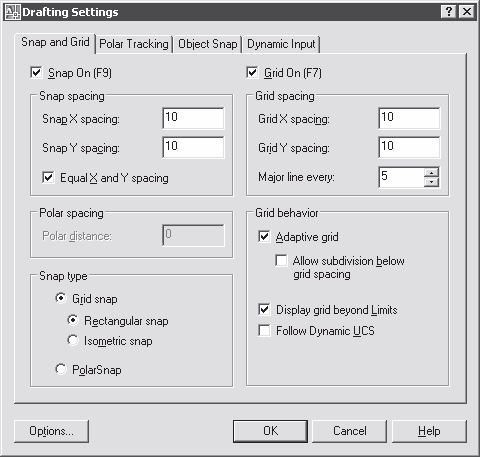Close the Drafting Settings dialog

point(467,12)
